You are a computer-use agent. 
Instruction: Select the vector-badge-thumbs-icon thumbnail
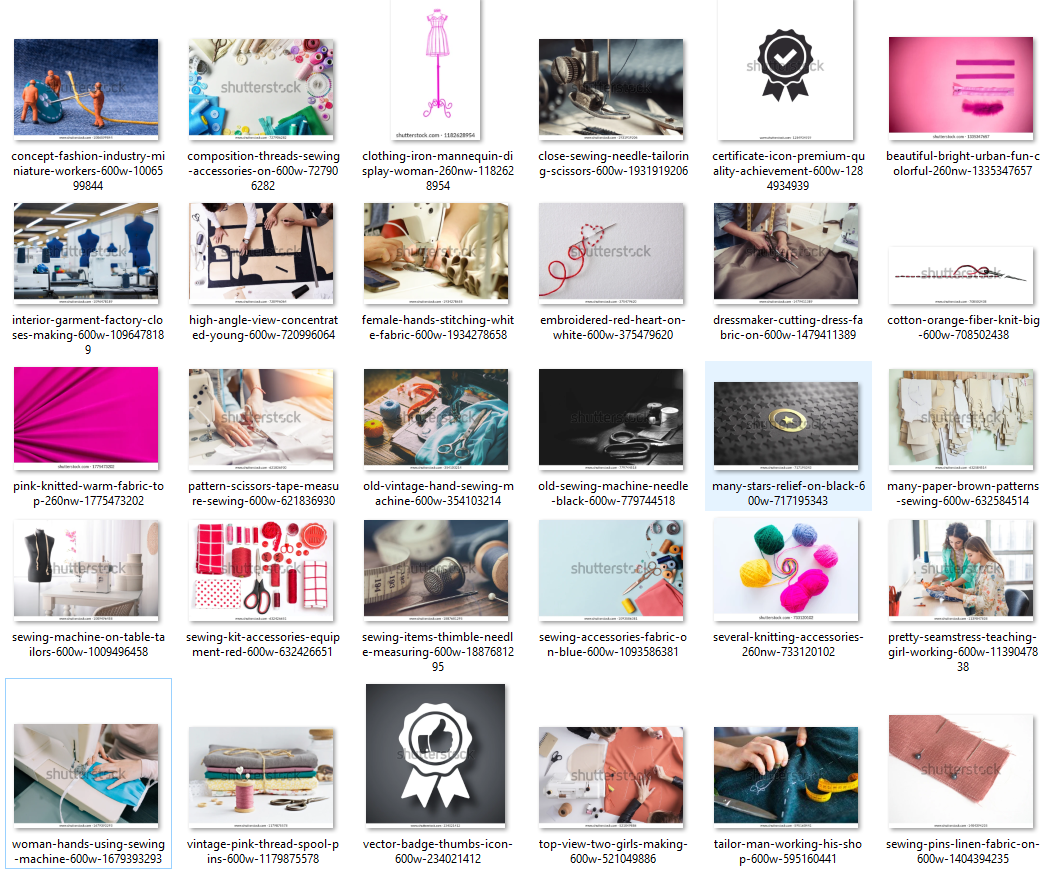436,756
